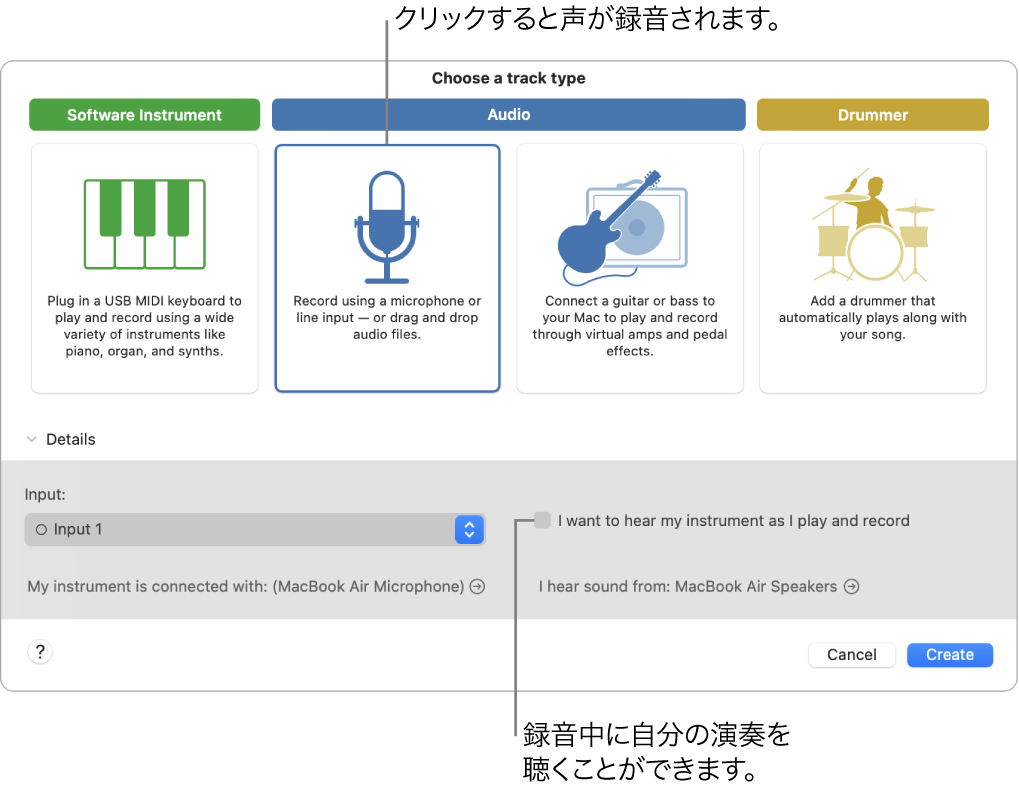
Task: Click the chevron arrows on the Input selector
Action: coord(469,529)
